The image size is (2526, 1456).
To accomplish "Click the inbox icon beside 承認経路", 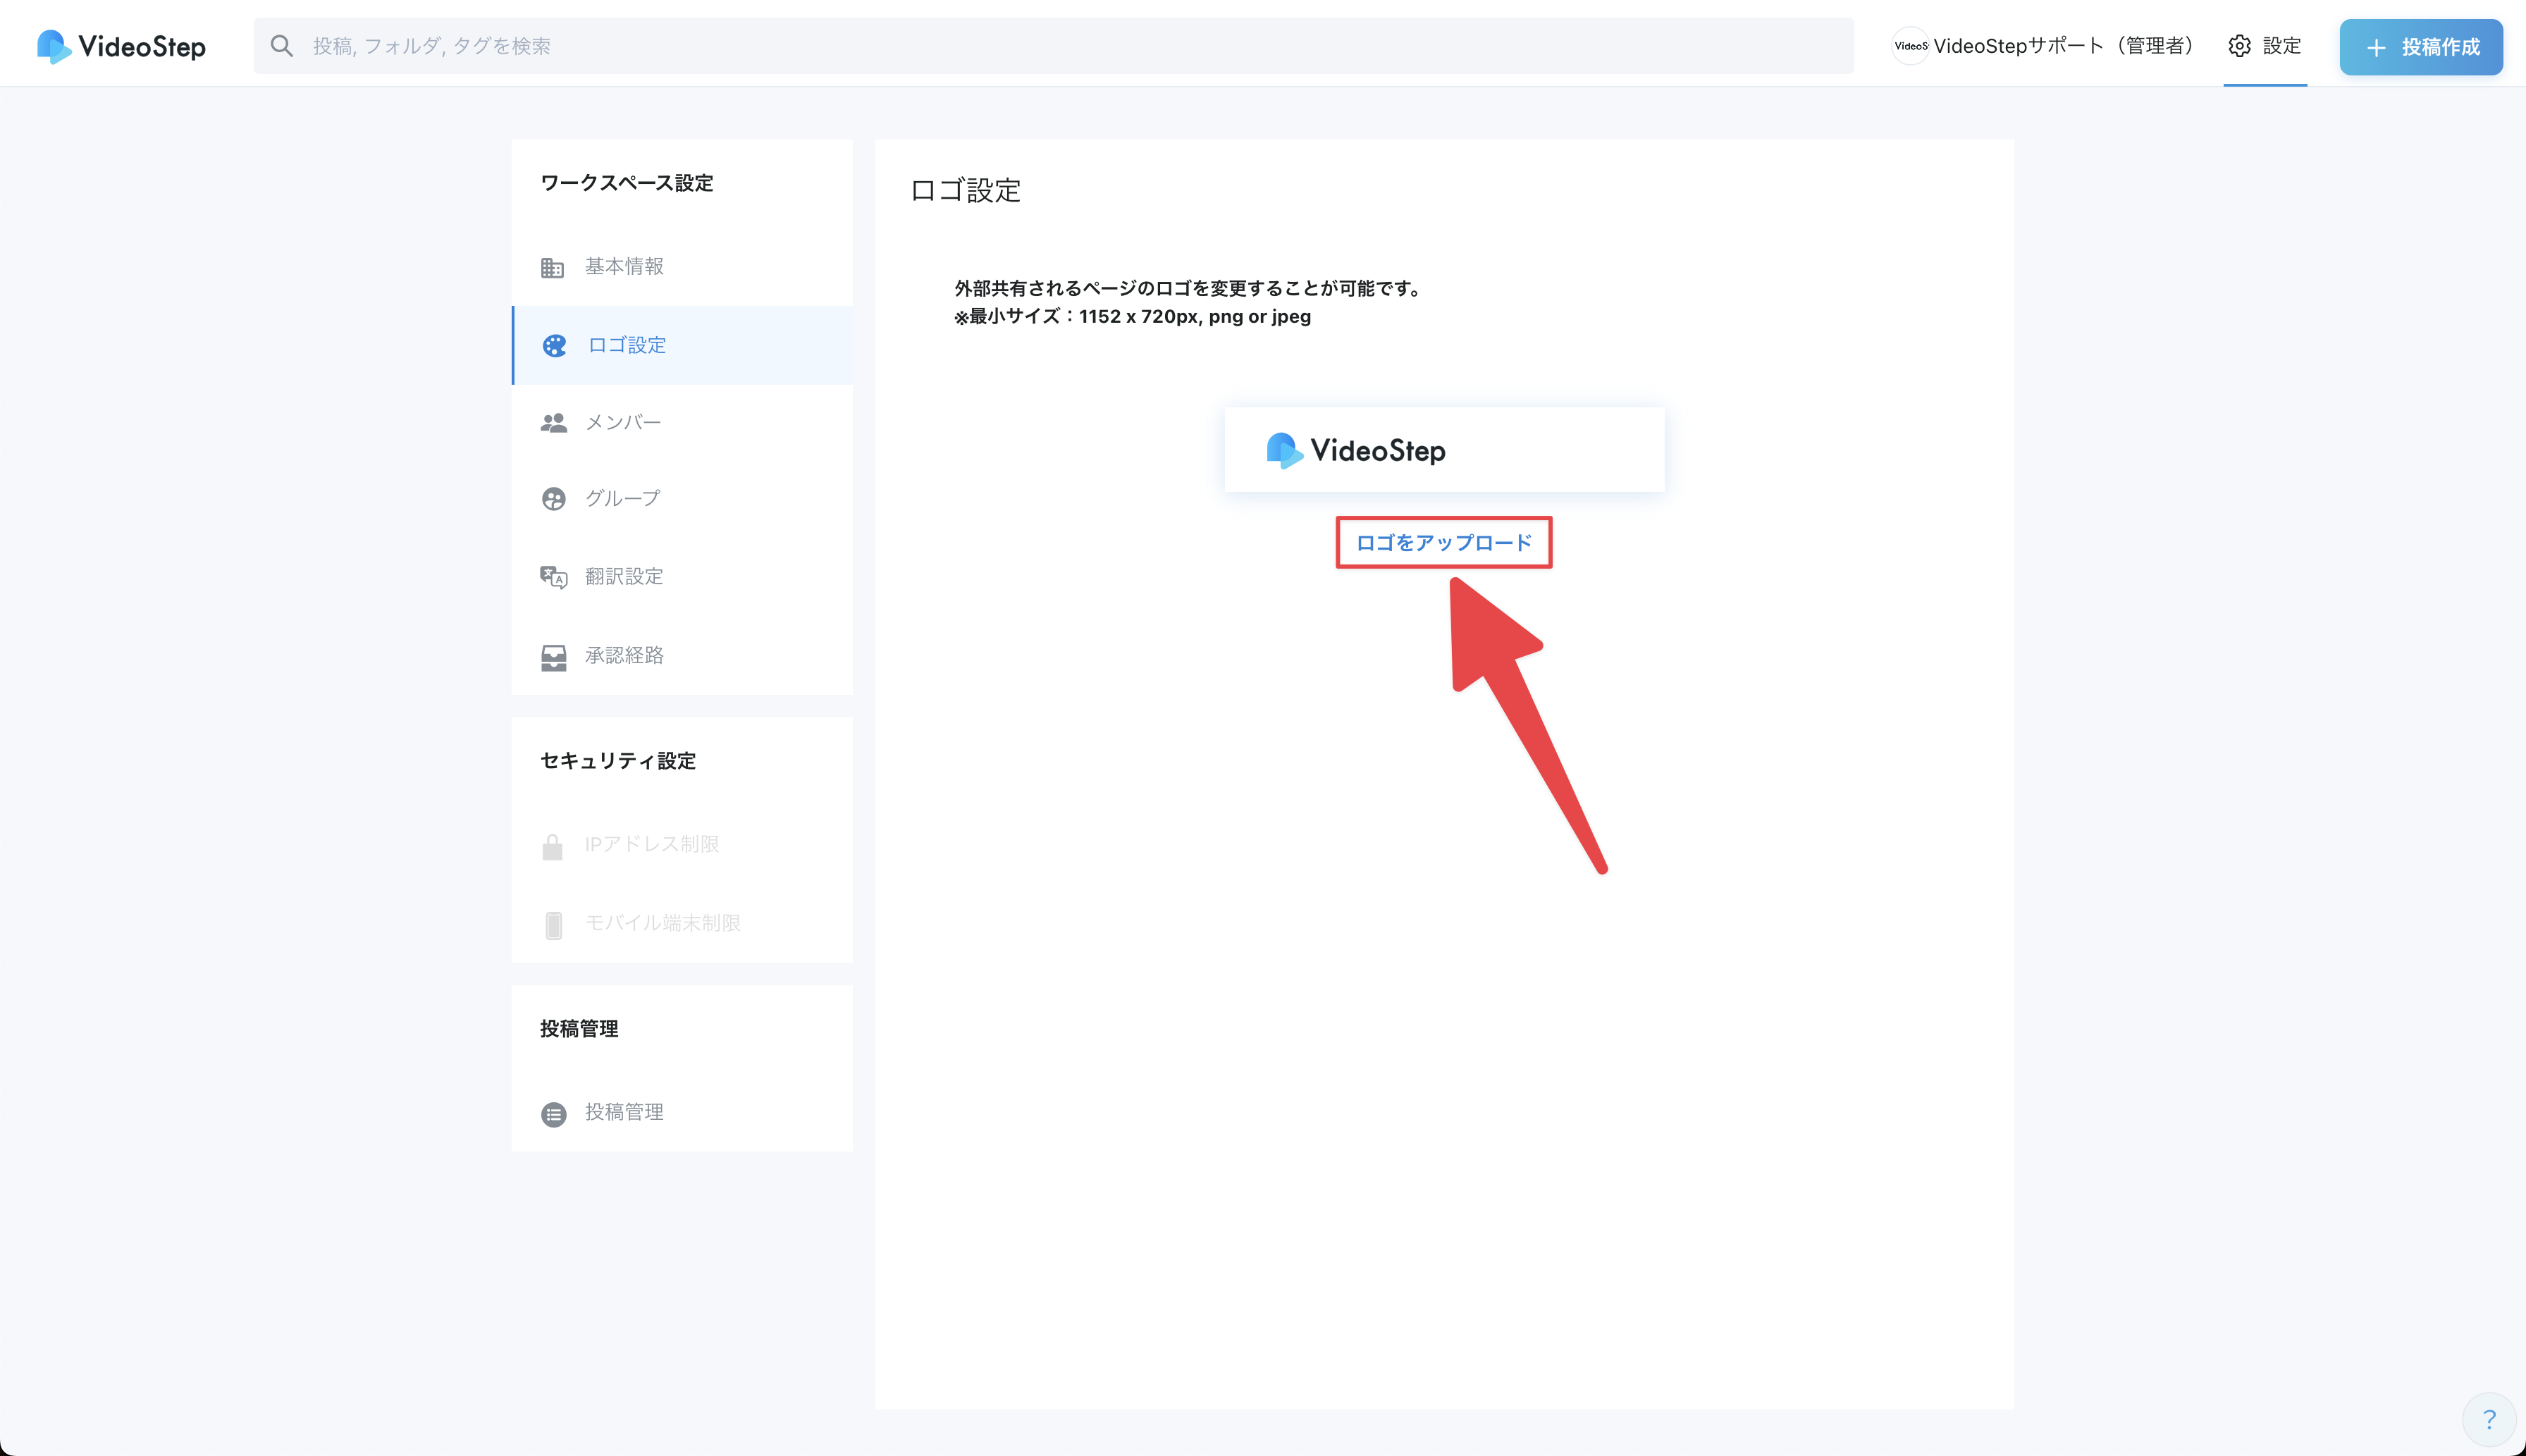I will click(x=553, y=656).
